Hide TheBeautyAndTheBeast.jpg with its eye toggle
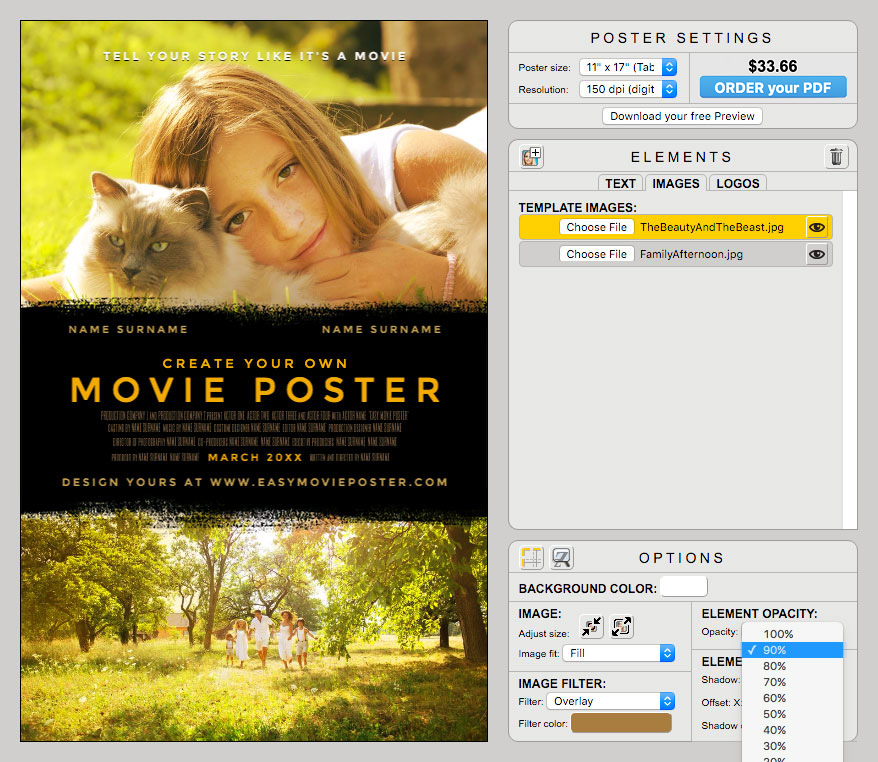The image size is (878, 762). pos(817,227)
